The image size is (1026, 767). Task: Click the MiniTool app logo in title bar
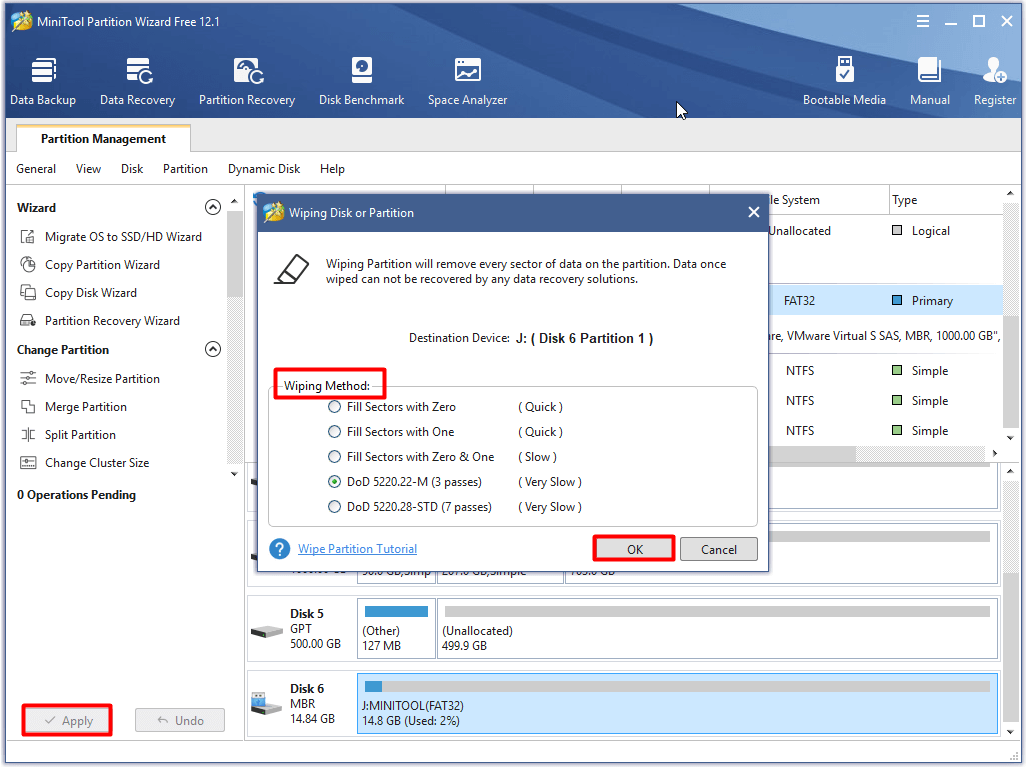click(22, 22)
